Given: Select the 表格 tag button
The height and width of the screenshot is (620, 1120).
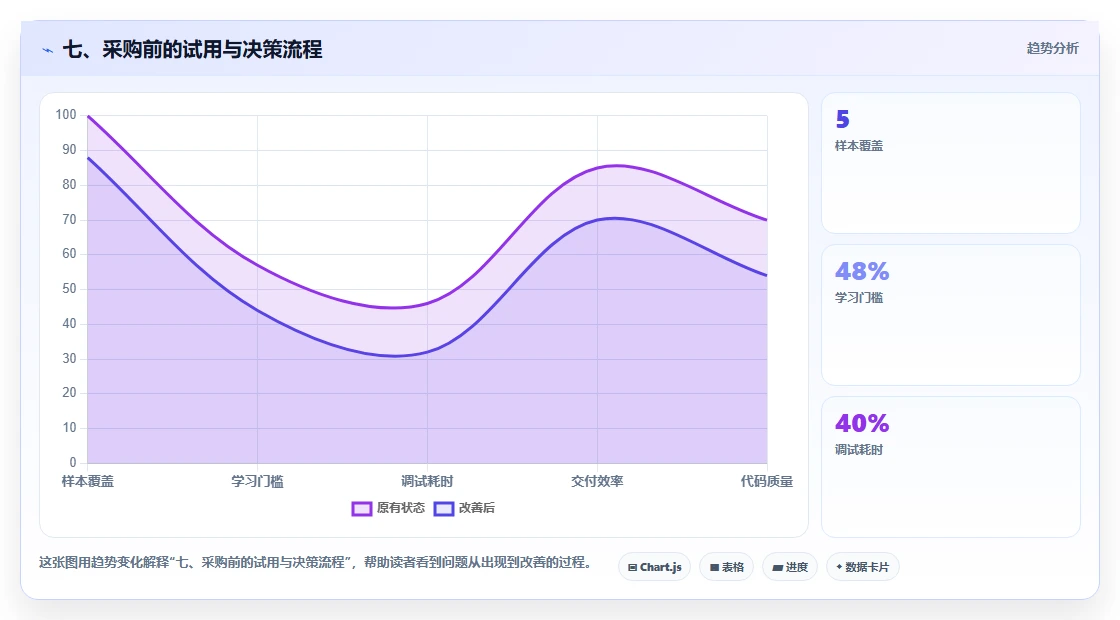Looking at the screenshot, I should pos(726,567).
